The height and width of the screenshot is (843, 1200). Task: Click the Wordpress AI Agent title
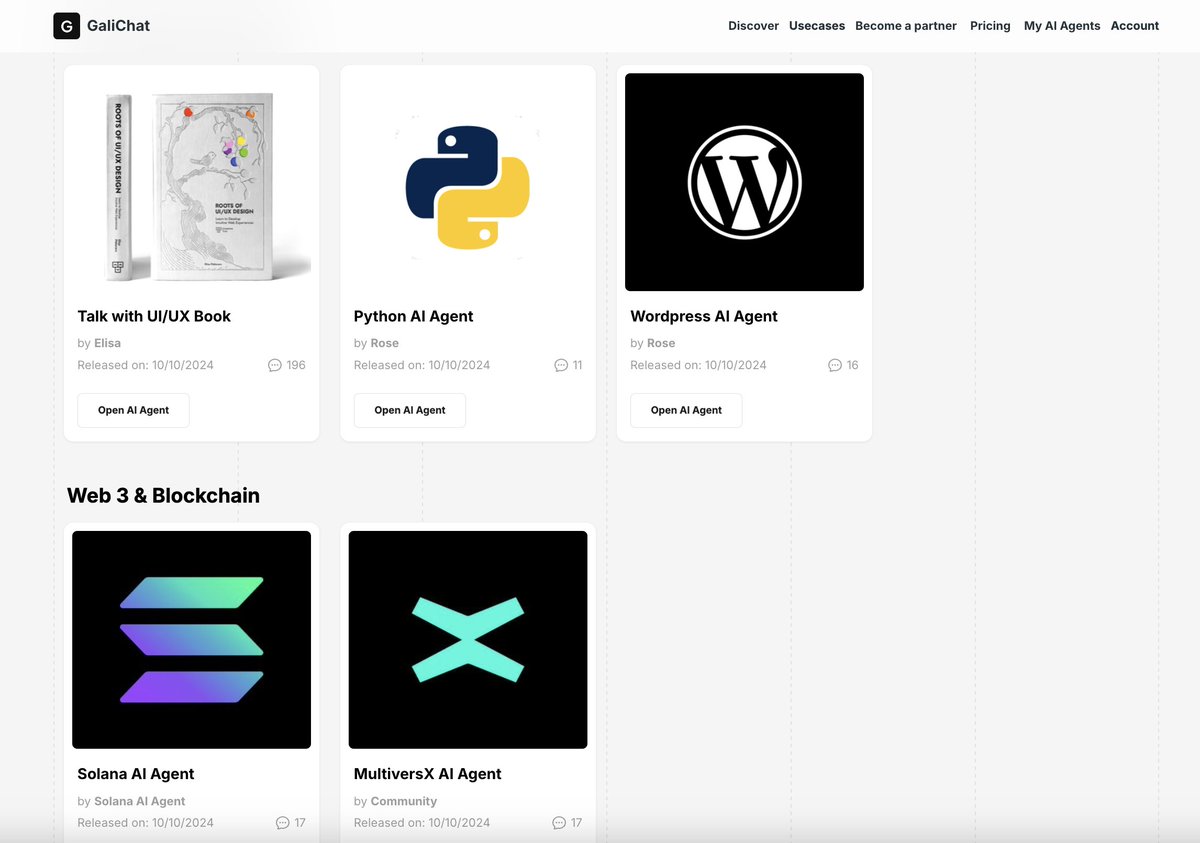tap(704, 316)
